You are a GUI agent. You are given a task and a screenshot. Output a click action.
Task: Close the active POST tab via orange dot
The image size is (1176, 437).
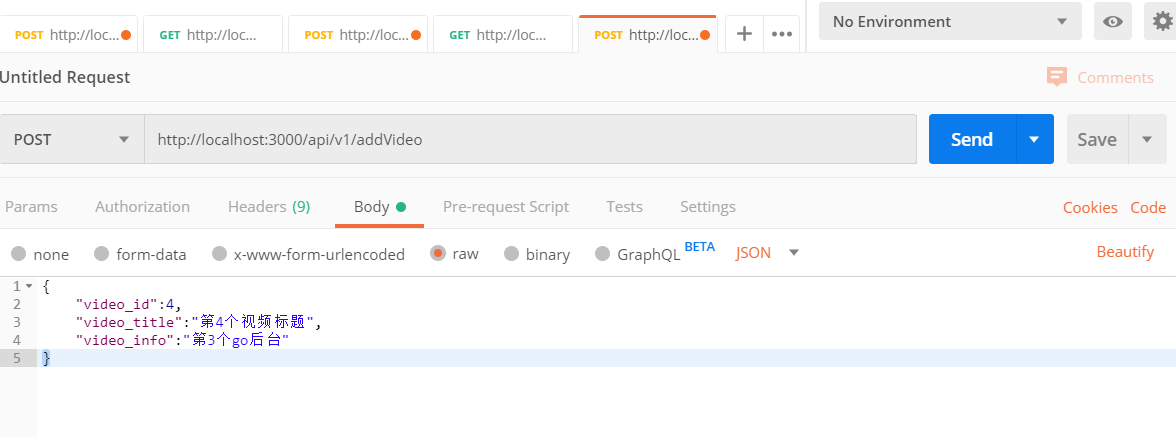[705, 34]
